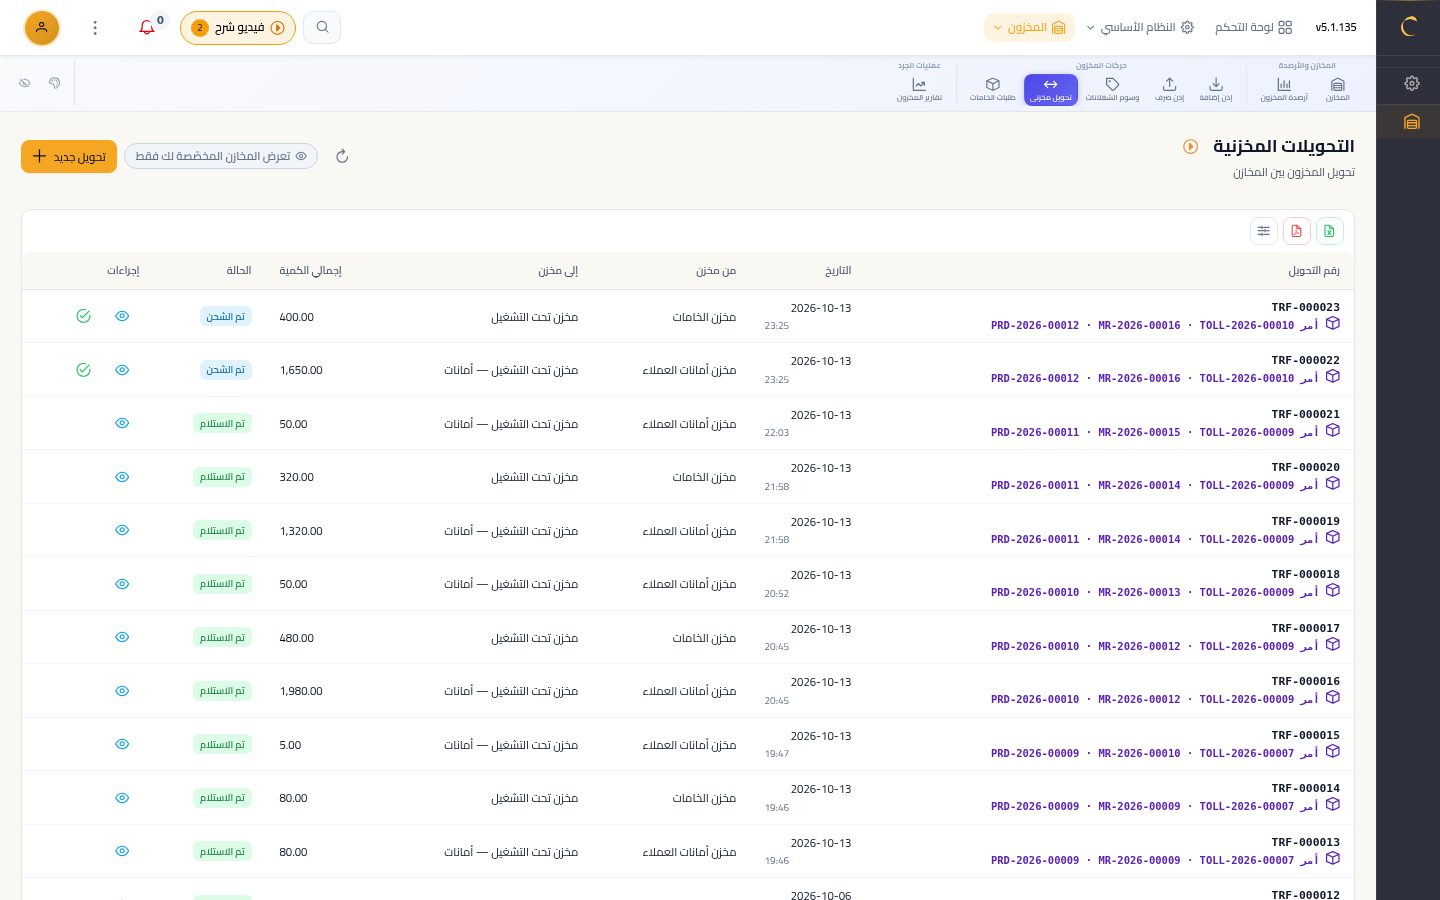This screenshot has height=900, width=1440.
Task: Open MR-2026-00015 link in TRF-000021 row
Action: 1139,432
